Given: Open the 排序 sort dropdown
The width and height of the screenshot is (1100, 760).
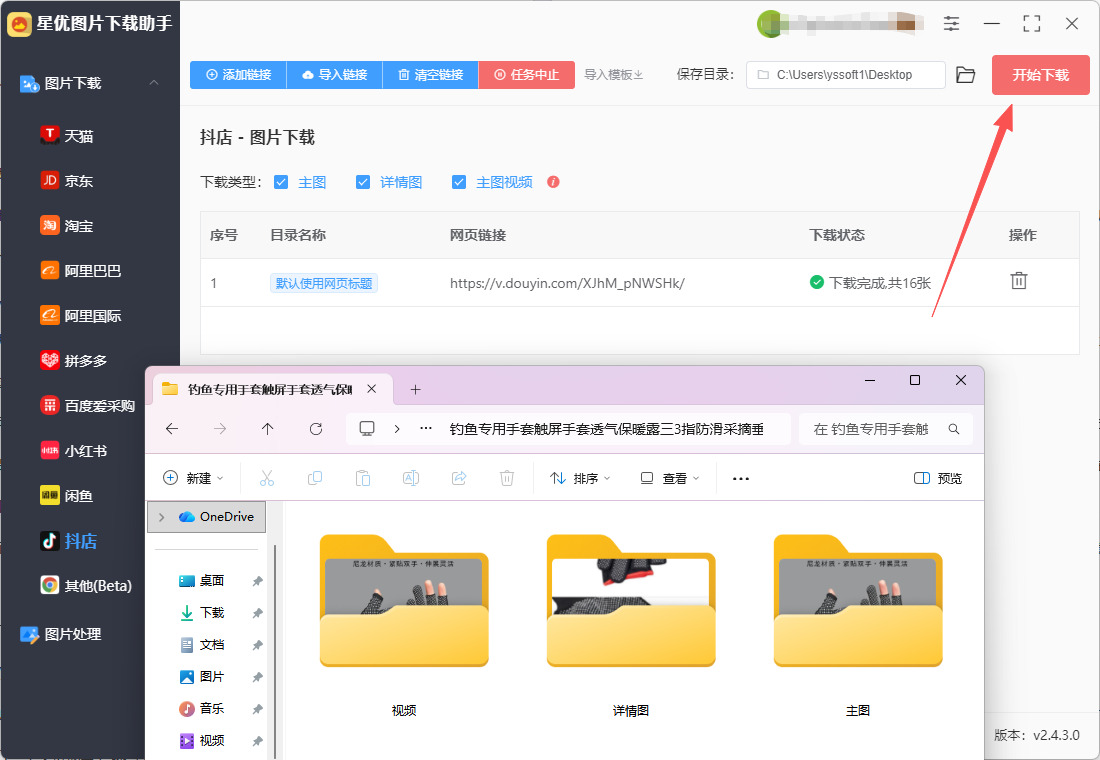Looking at the screenshot, I should coord(580,478).
